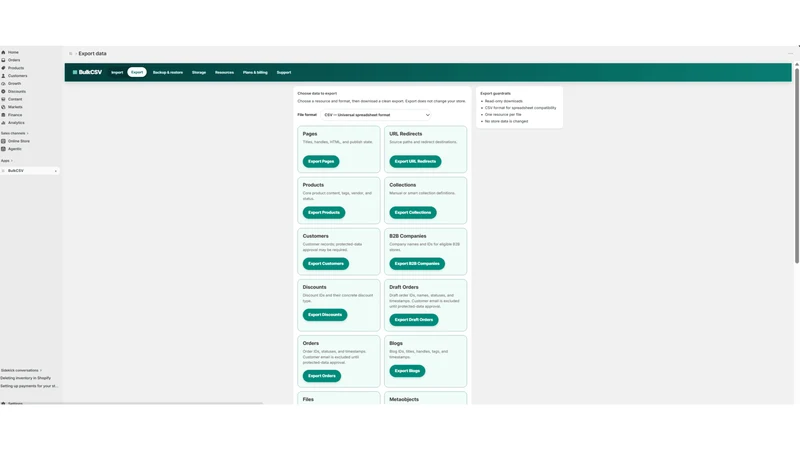Open the File format dropdown
This screenshot has height=450, width=800.
coord(377,115)
